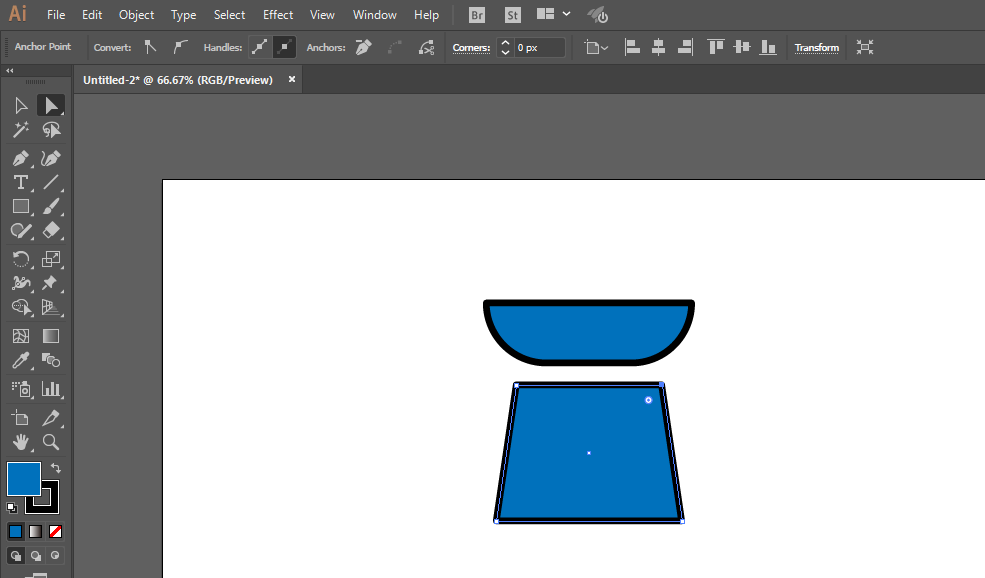Select the Column Graph tool
Viewport: 985px width, 578px height.
pos(51,390)
